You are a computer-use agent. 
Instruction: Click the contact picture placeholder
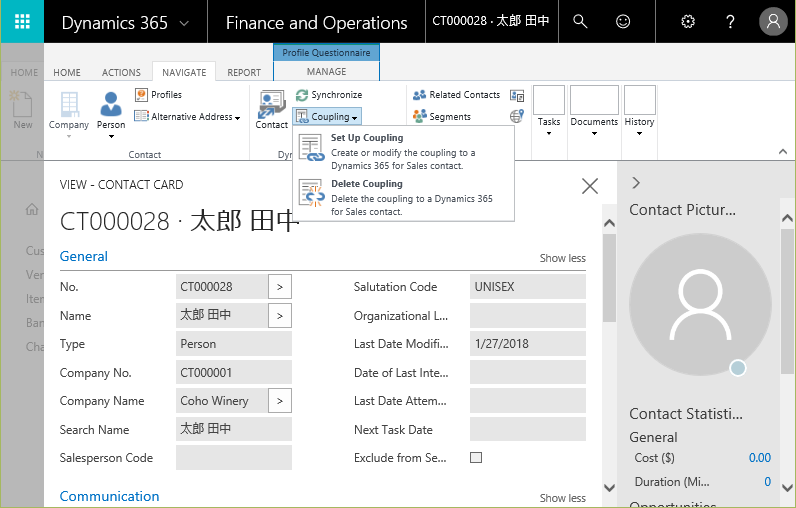coord(701,304)
